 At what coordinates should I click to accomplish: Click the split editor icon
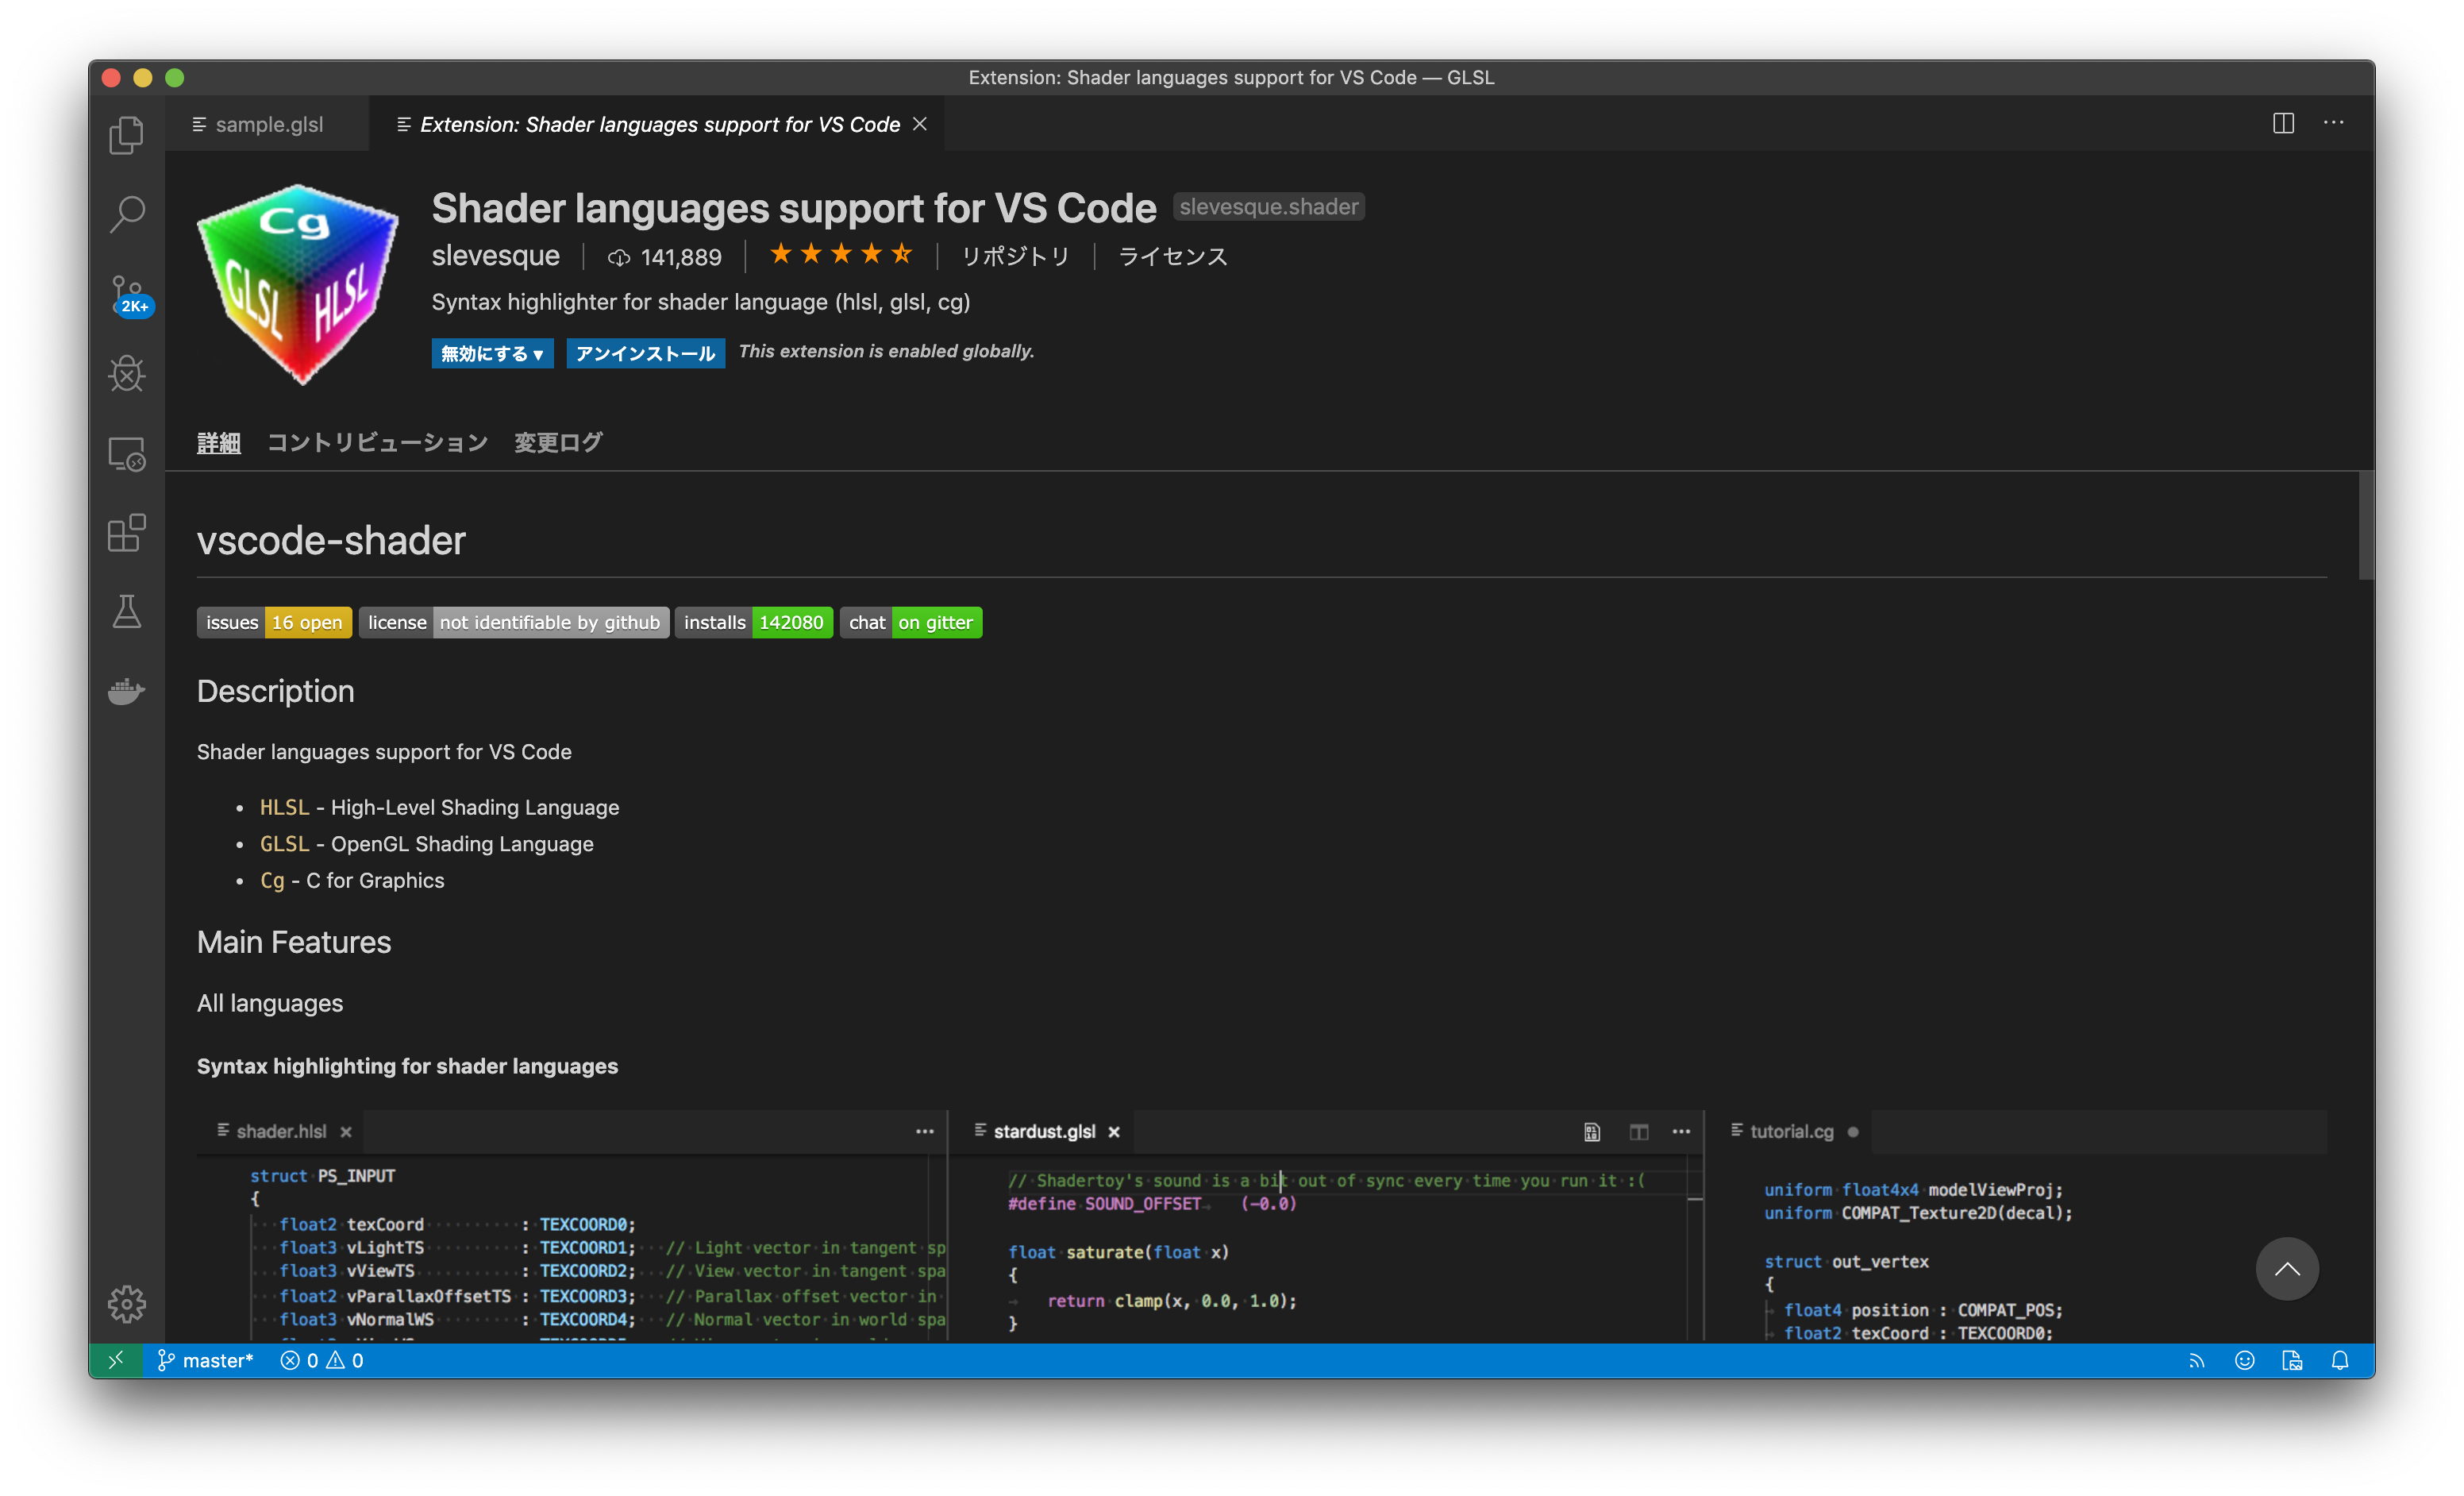coord(2283,123)
